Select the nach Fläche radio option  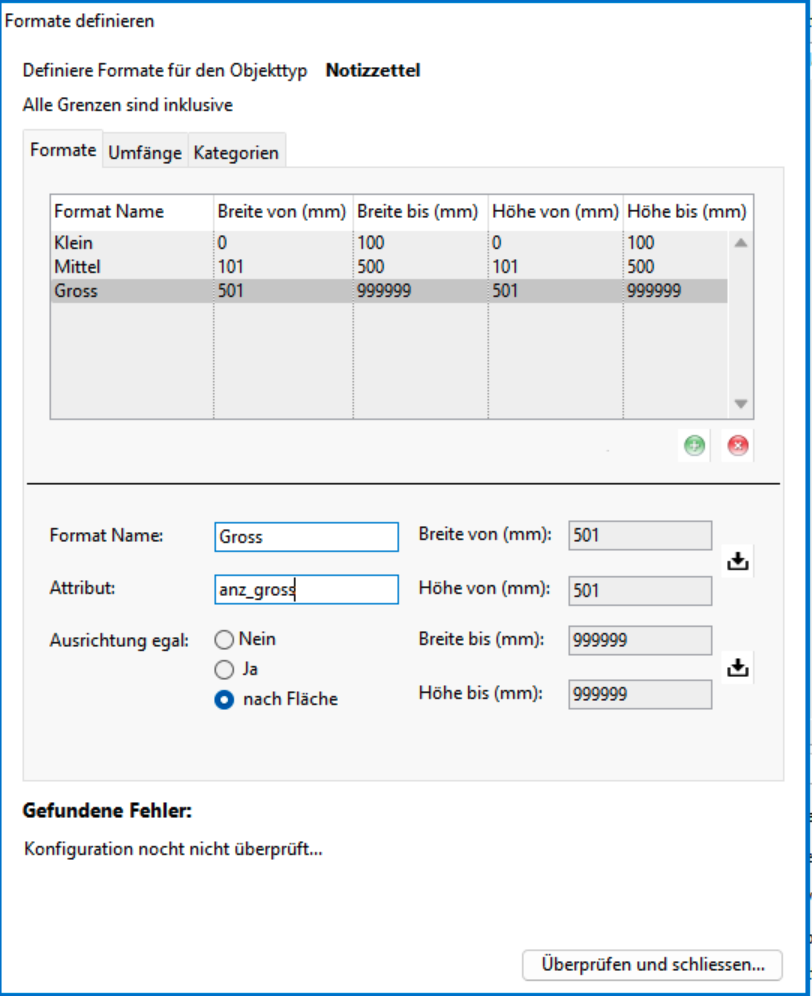pos(224,700)
